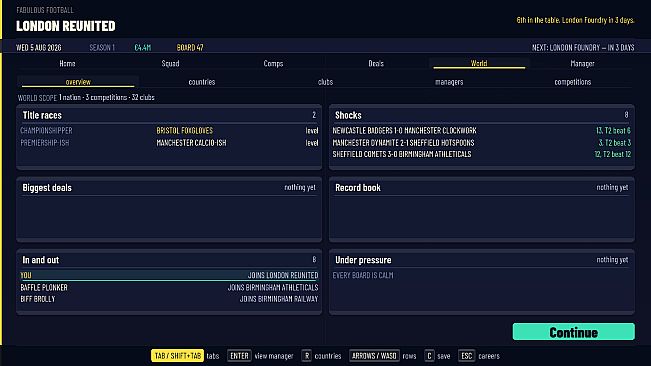Open the managers sub-tab
Viewport: 651px width, 366px height.
point(449,82)
